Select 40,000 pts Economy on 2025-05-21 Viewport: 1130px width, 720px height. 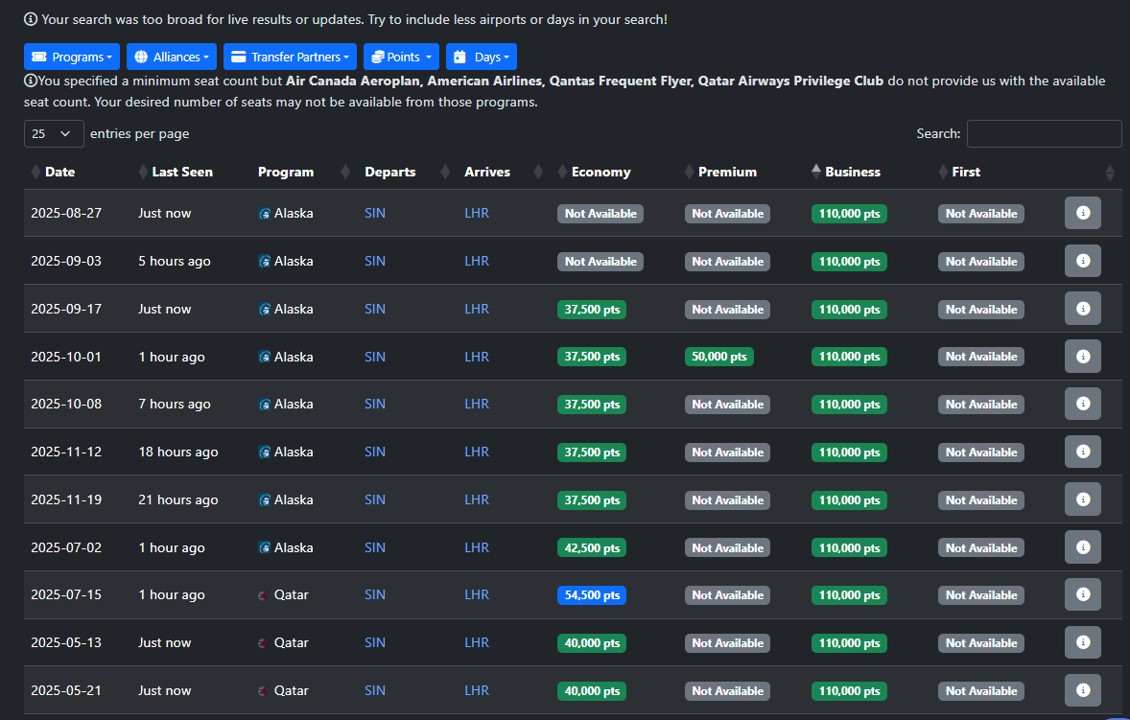coord(592,691)
